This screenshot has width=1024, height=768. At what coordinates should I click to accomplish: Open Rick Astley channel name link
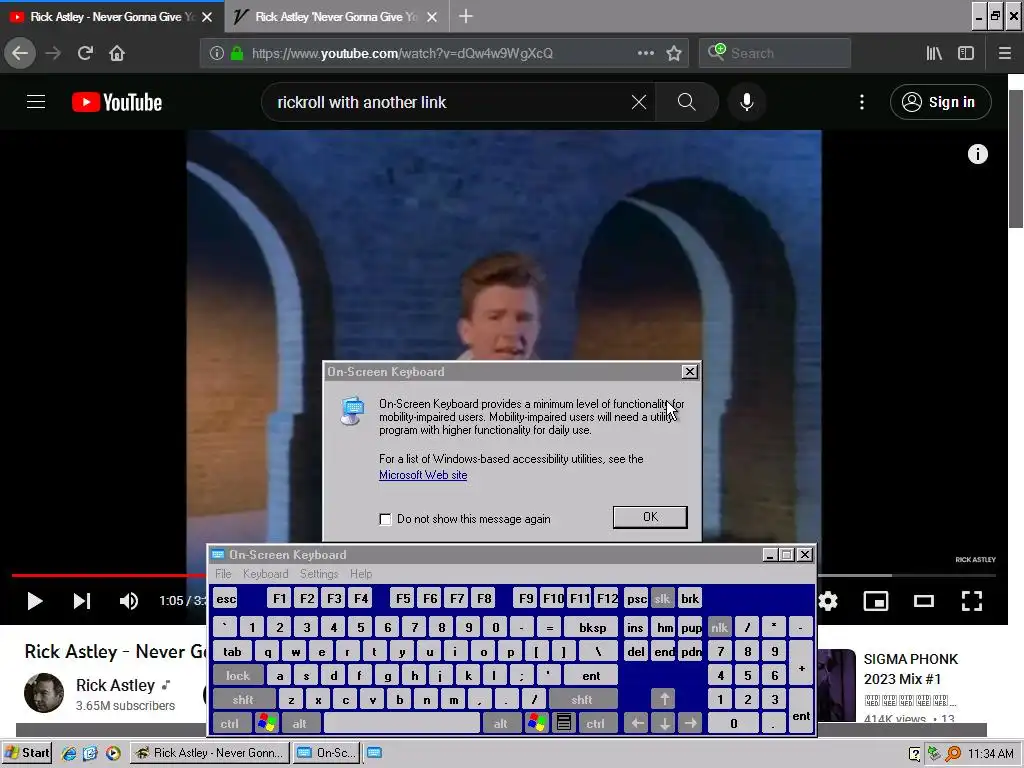115,685
